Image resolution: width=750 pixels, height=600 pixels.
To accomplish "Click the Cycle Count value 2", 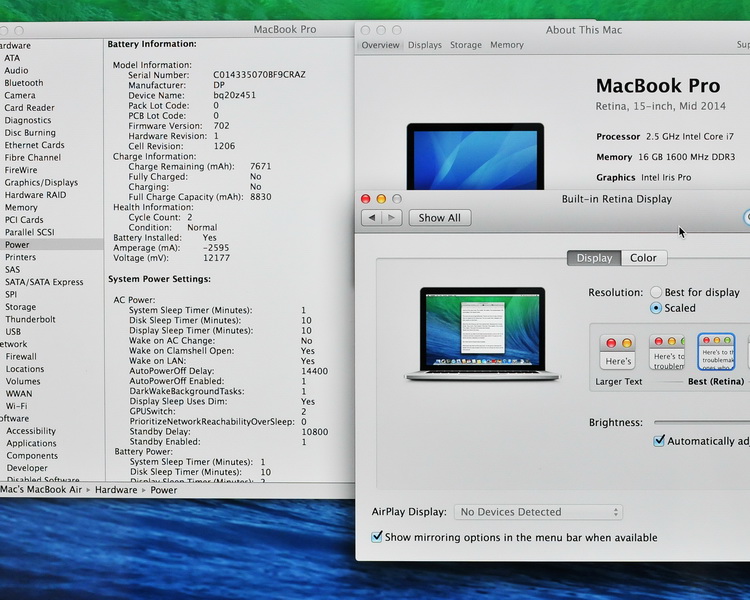I will click(x=190, y=217).
